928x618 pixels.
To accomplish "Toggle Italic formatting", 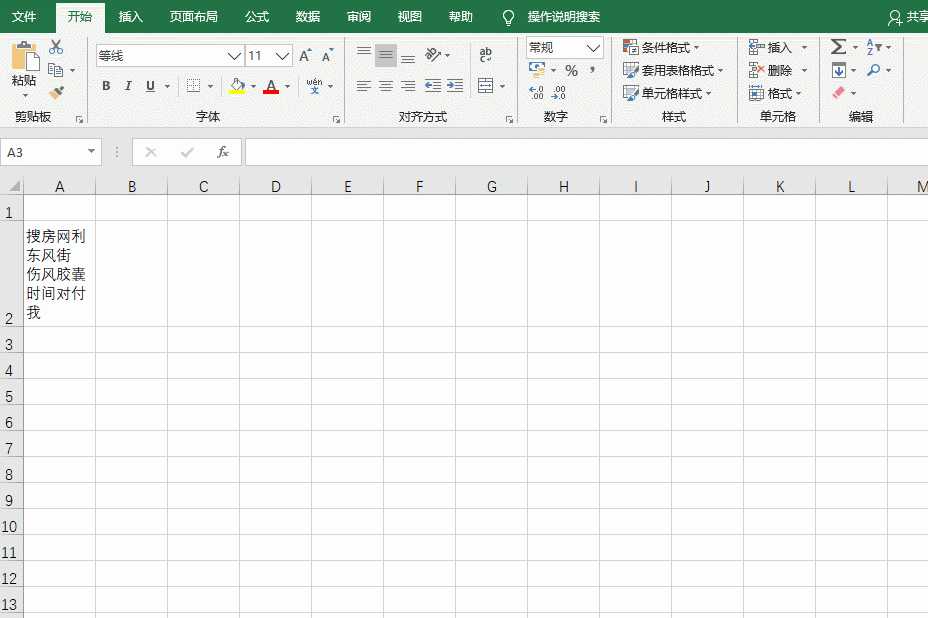I will pos(128,86).
